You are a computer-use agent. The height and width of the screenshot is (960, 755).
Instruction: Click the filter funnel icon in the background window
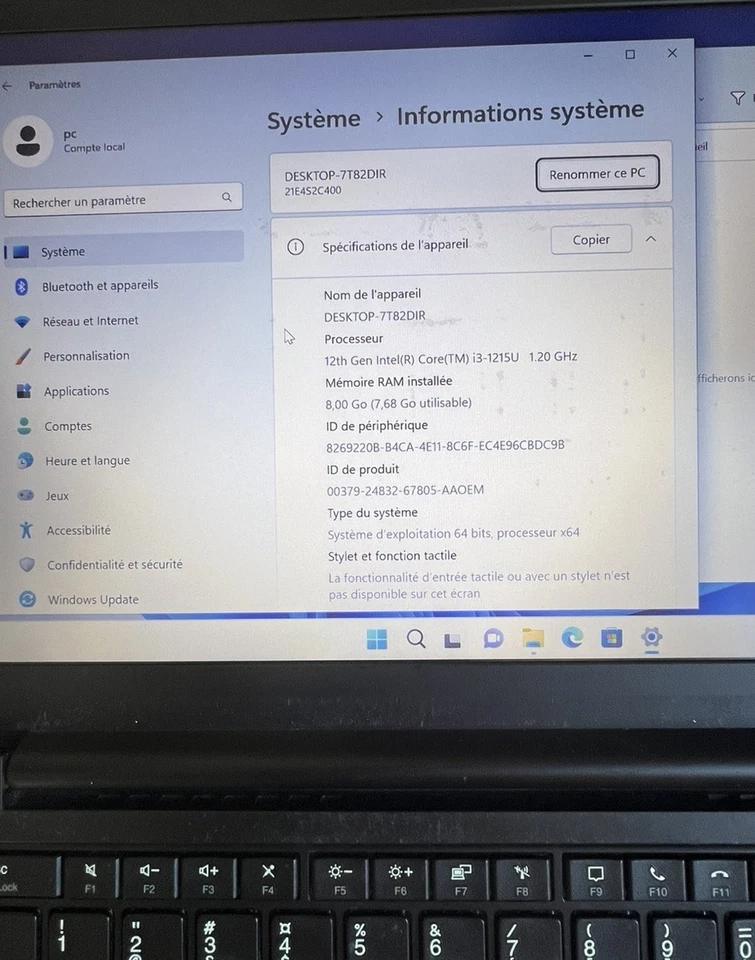click(x=738, y=98)
